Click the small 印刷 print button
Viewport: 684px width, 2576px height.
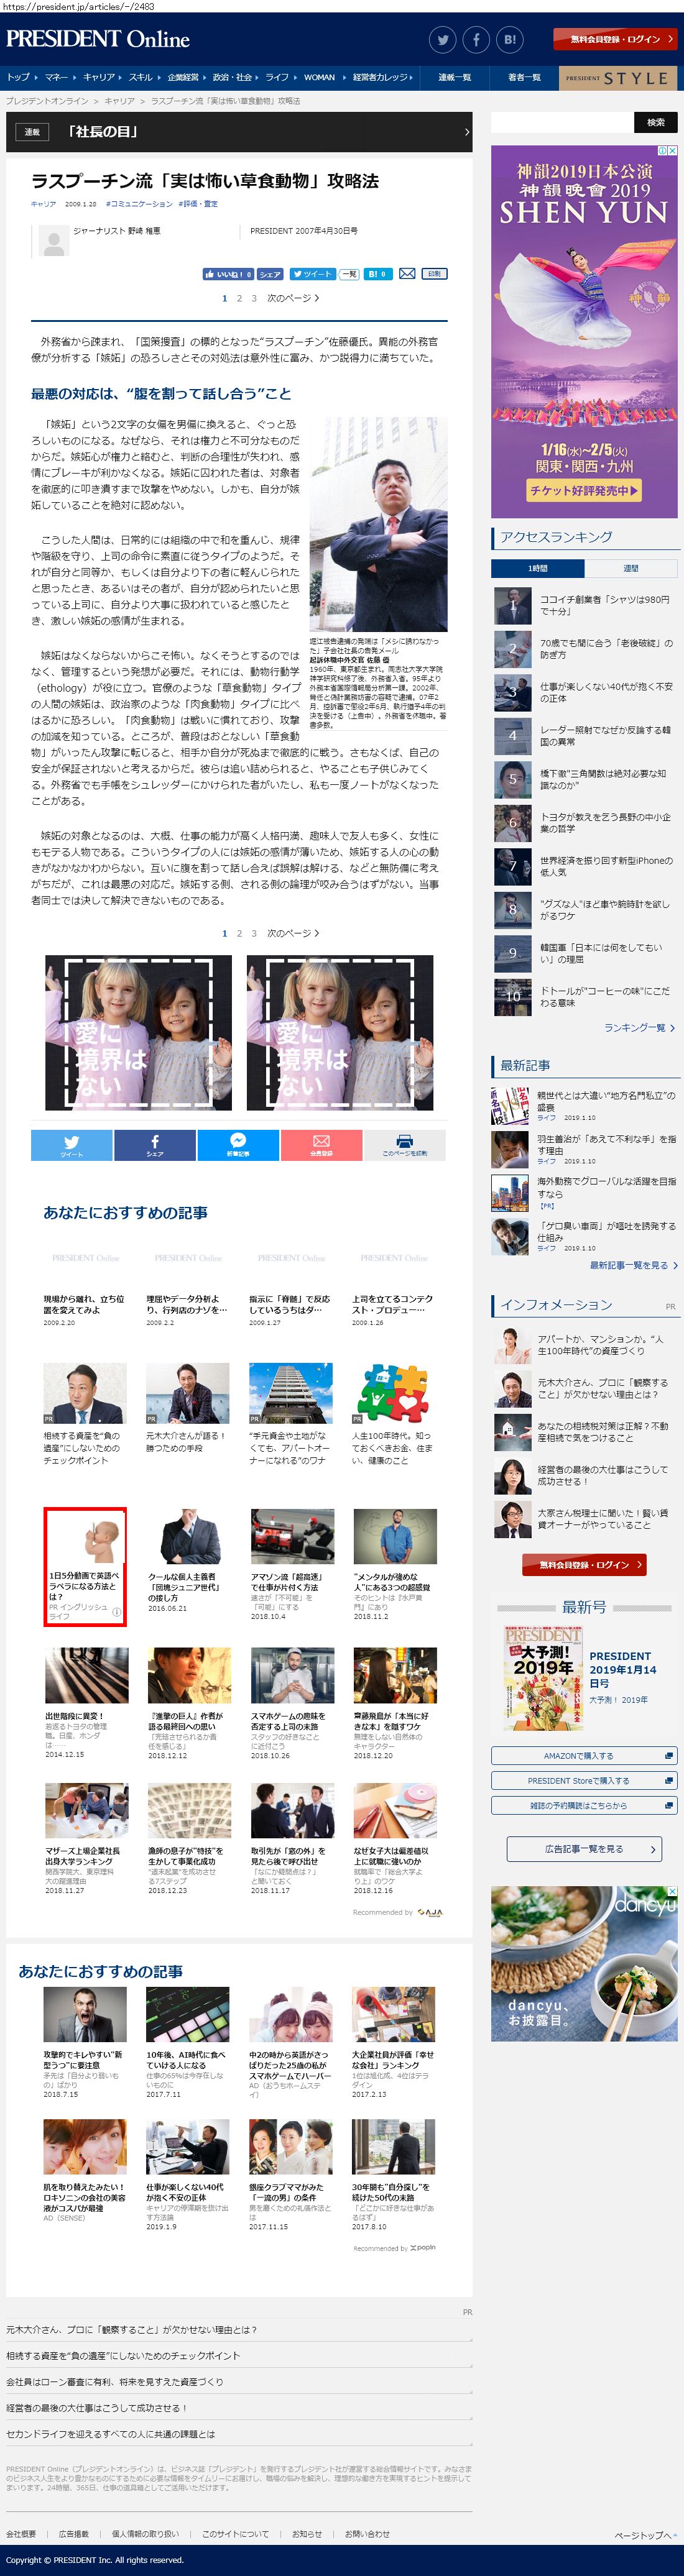click(x=434, y=274)
